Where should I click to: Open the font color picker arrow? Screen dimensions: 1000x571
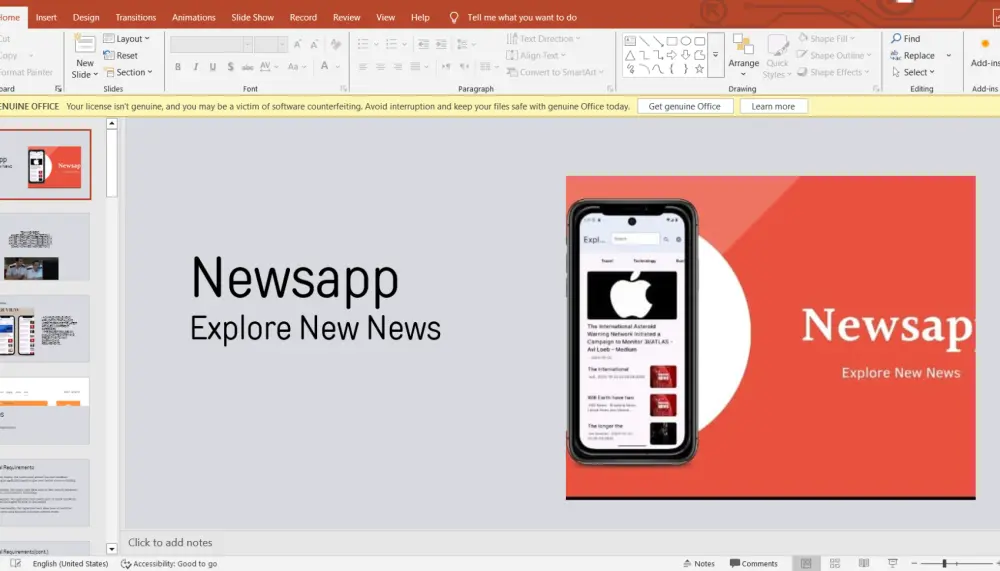pos(338,66)
